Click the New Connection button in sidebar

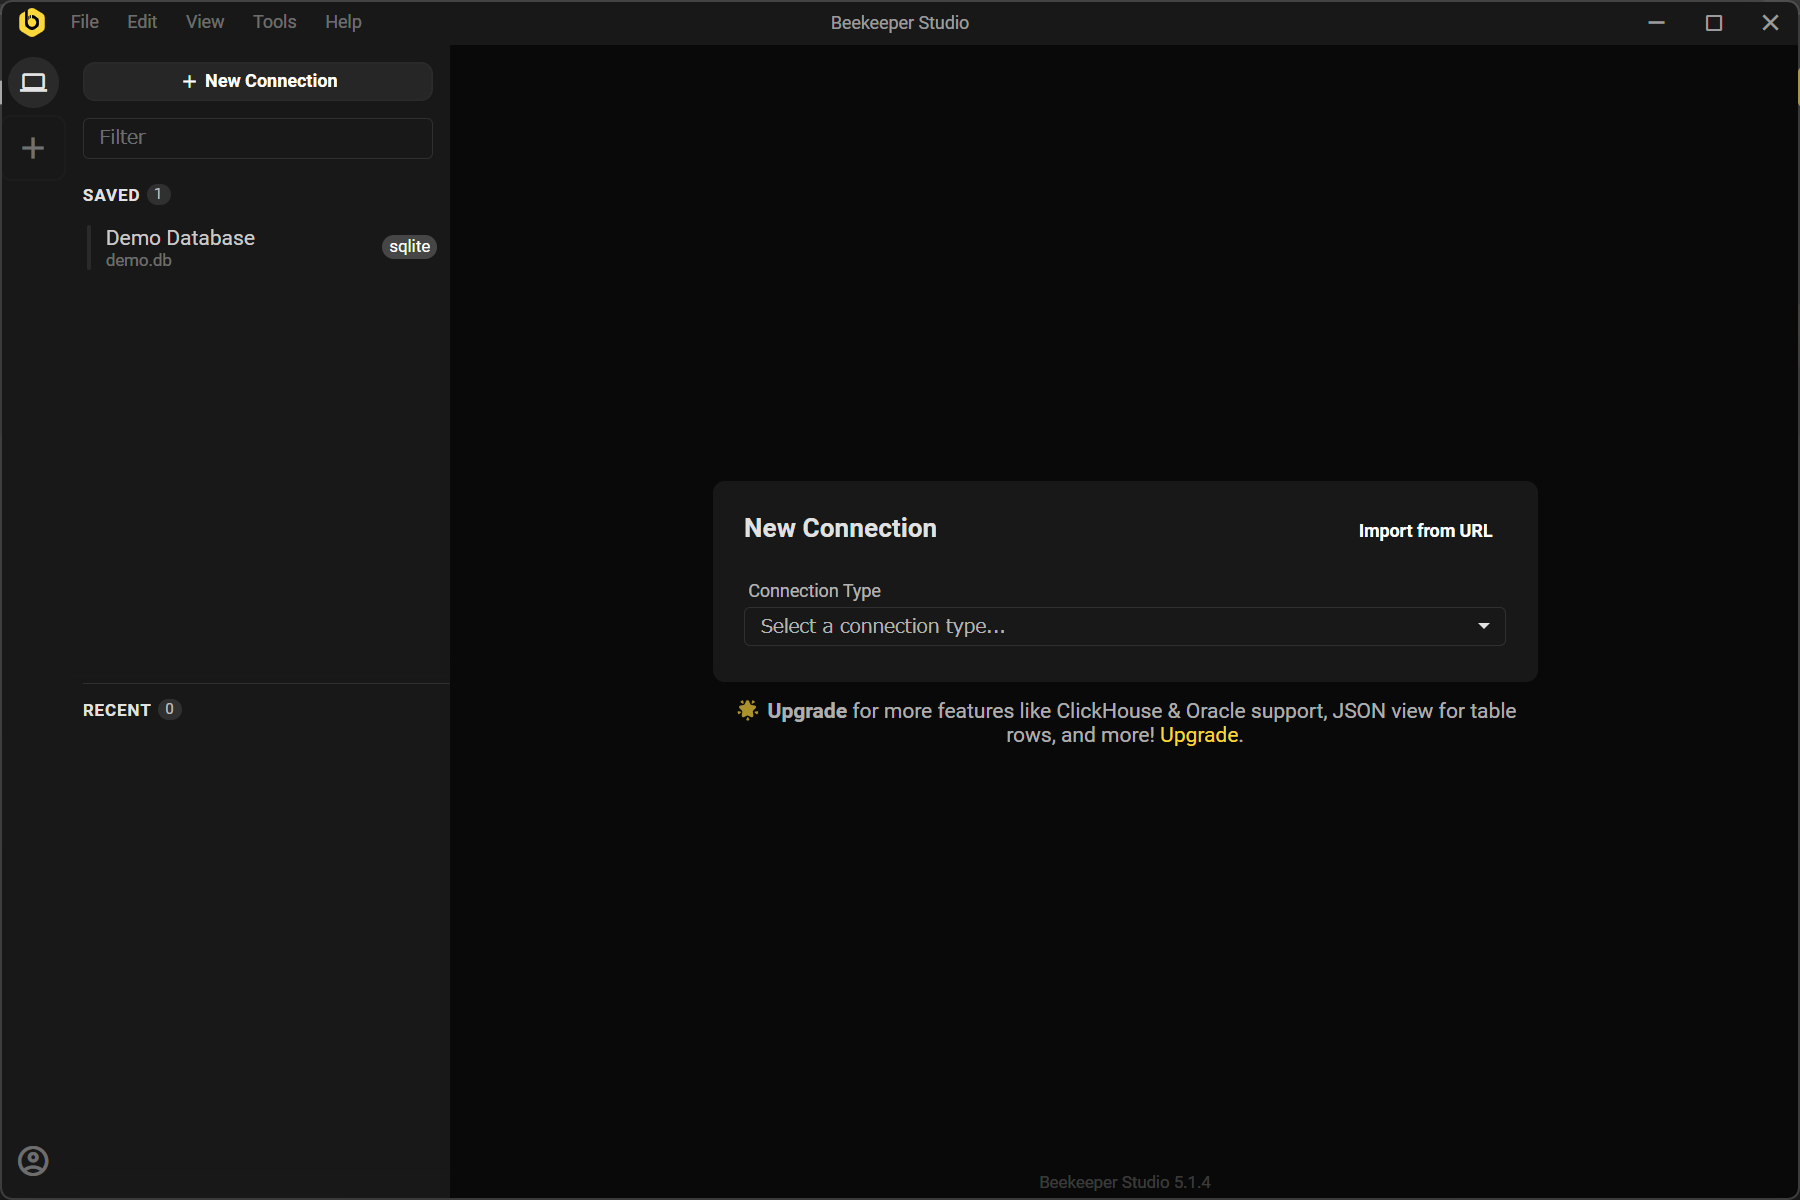[258, 81]
